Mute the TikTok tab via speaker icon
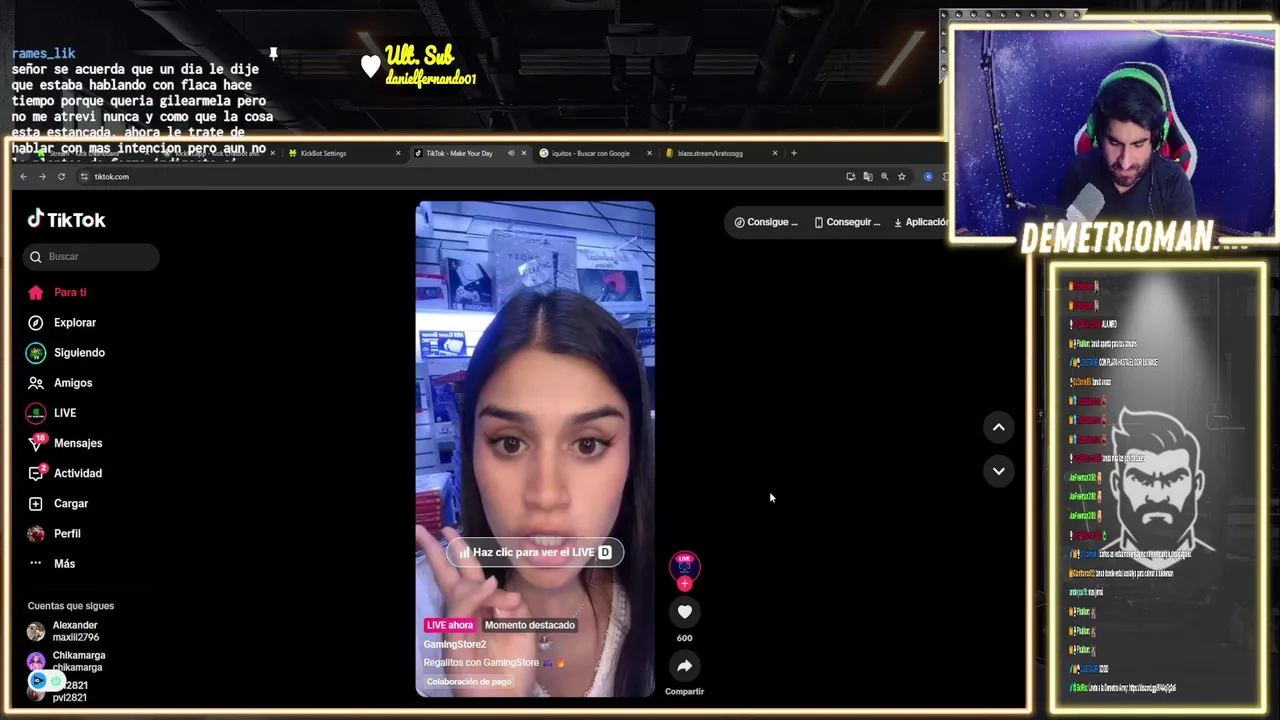 [x=511, y=153]
